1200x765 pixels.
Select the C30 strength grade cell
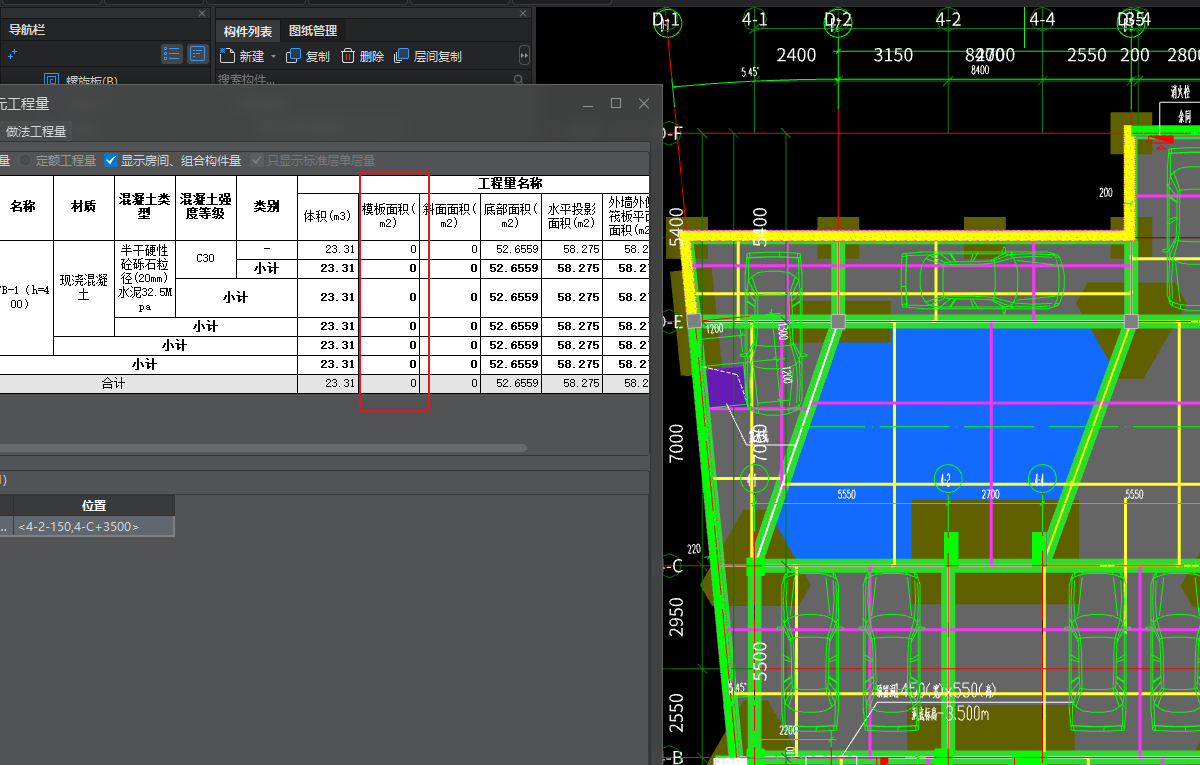[x=205, y=259]
